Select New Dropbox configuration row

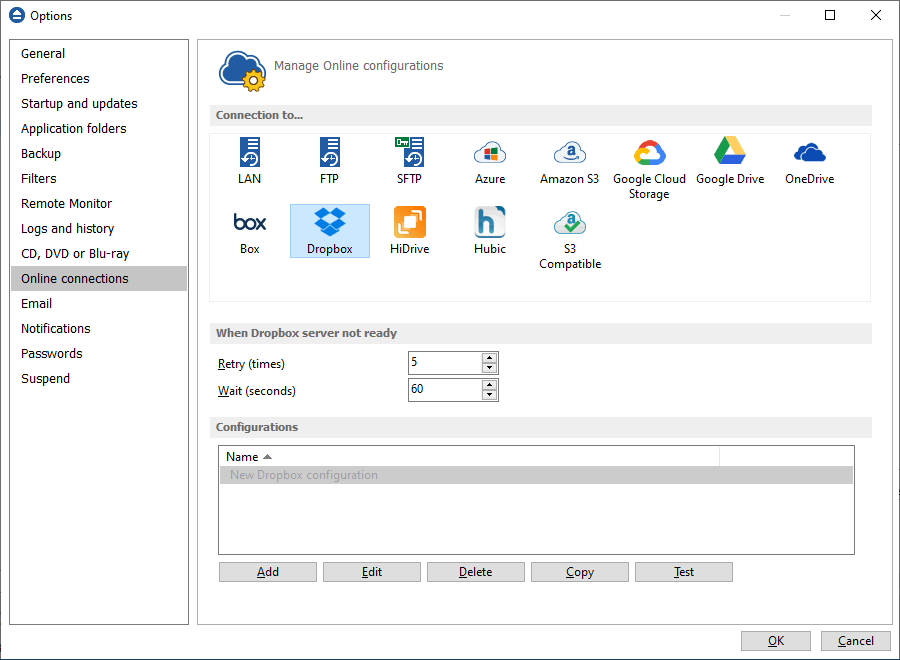tap(536, 475)
